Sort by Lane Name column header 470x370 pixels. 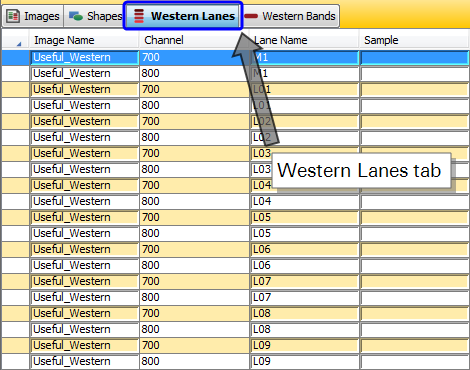[304, 40]
